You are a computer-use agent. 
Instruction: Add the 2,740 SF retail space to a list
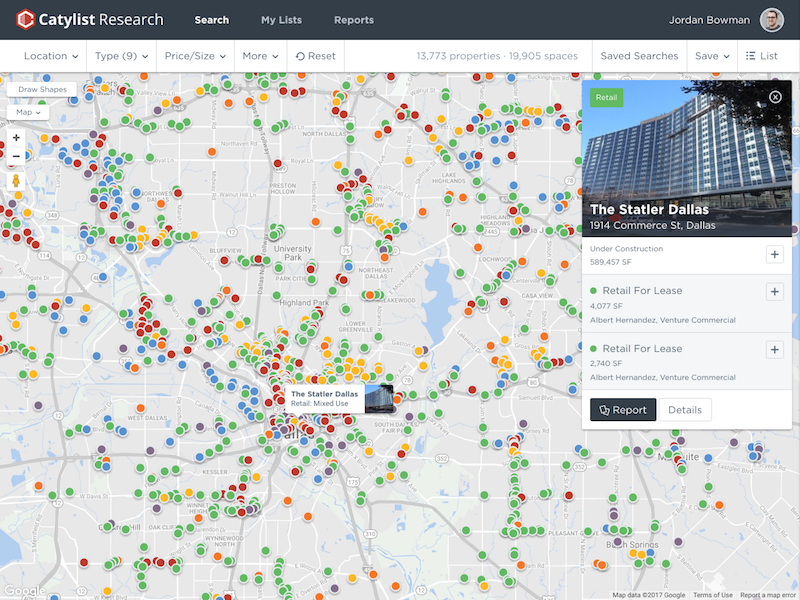(774, 349)
